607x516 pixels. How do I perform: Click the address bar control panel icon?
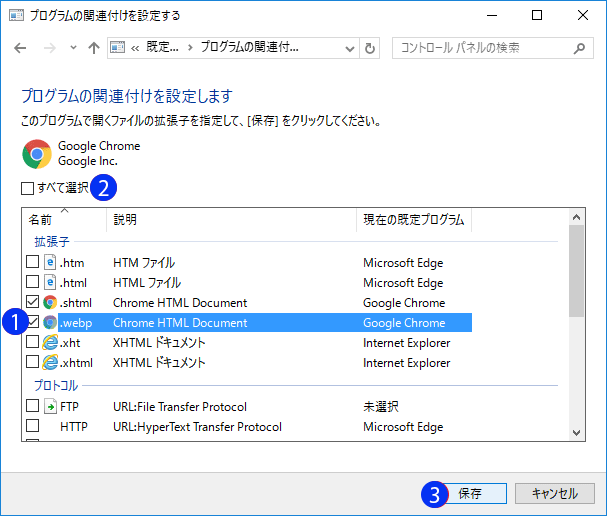[x=117, y=48]
